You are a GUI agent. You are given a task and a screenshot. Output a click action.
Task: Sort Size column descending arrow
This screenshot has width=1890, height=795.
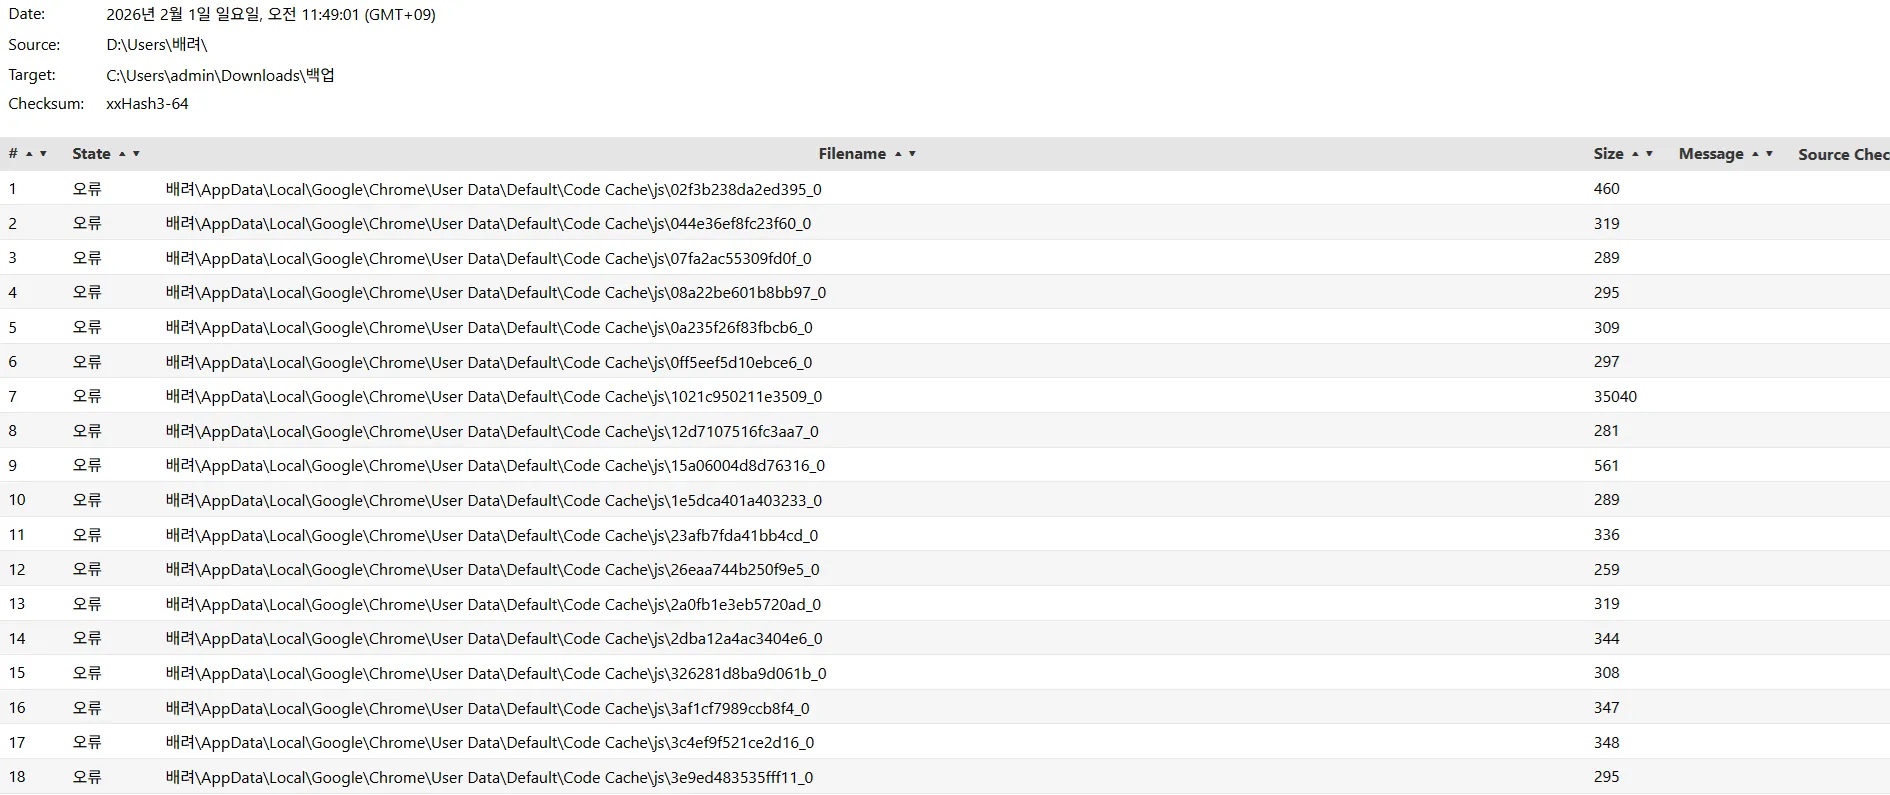[x=1649, y=154]
